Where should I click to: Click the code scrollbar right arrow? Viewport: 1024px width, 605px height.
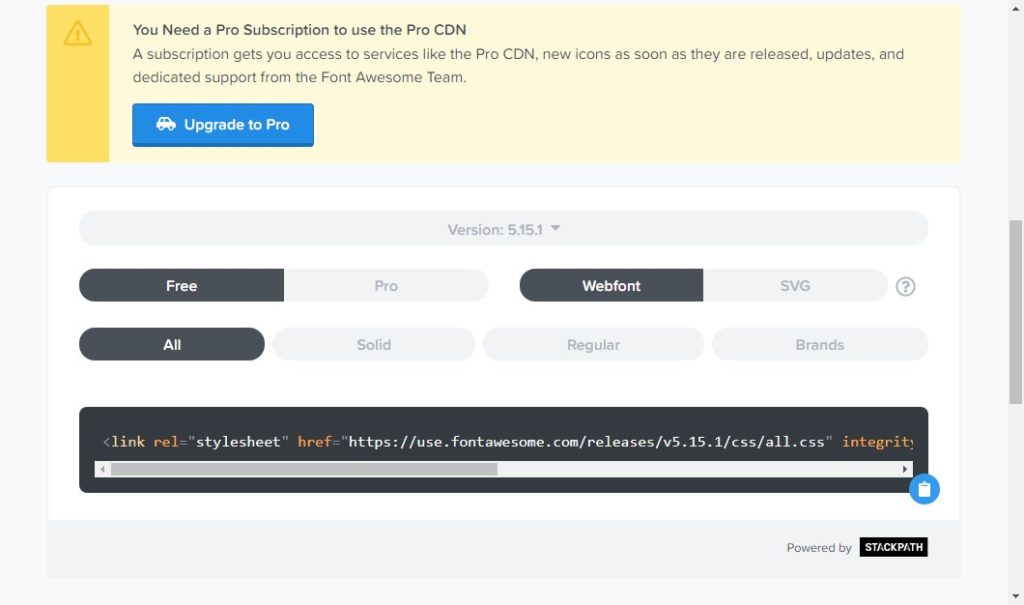(904, 469)
